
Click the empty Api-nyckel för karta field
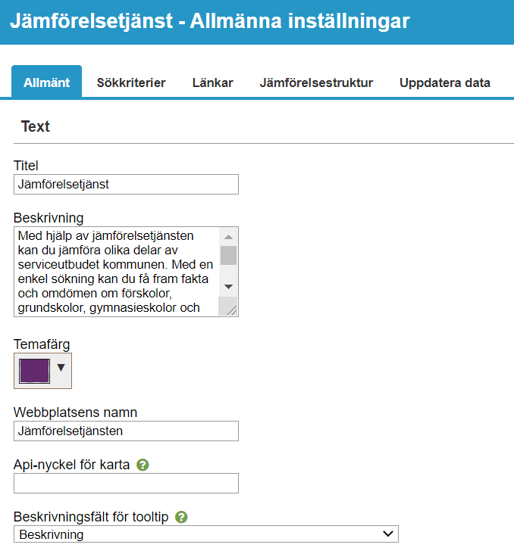126,483
